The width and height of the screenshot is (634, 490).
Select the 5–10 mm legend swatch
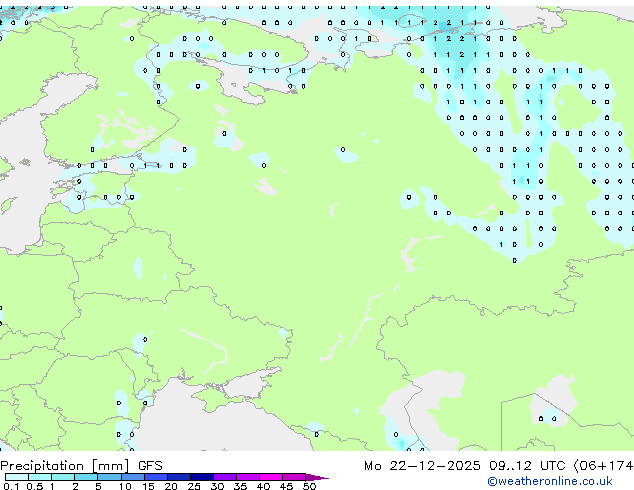(x=110, y=477)
